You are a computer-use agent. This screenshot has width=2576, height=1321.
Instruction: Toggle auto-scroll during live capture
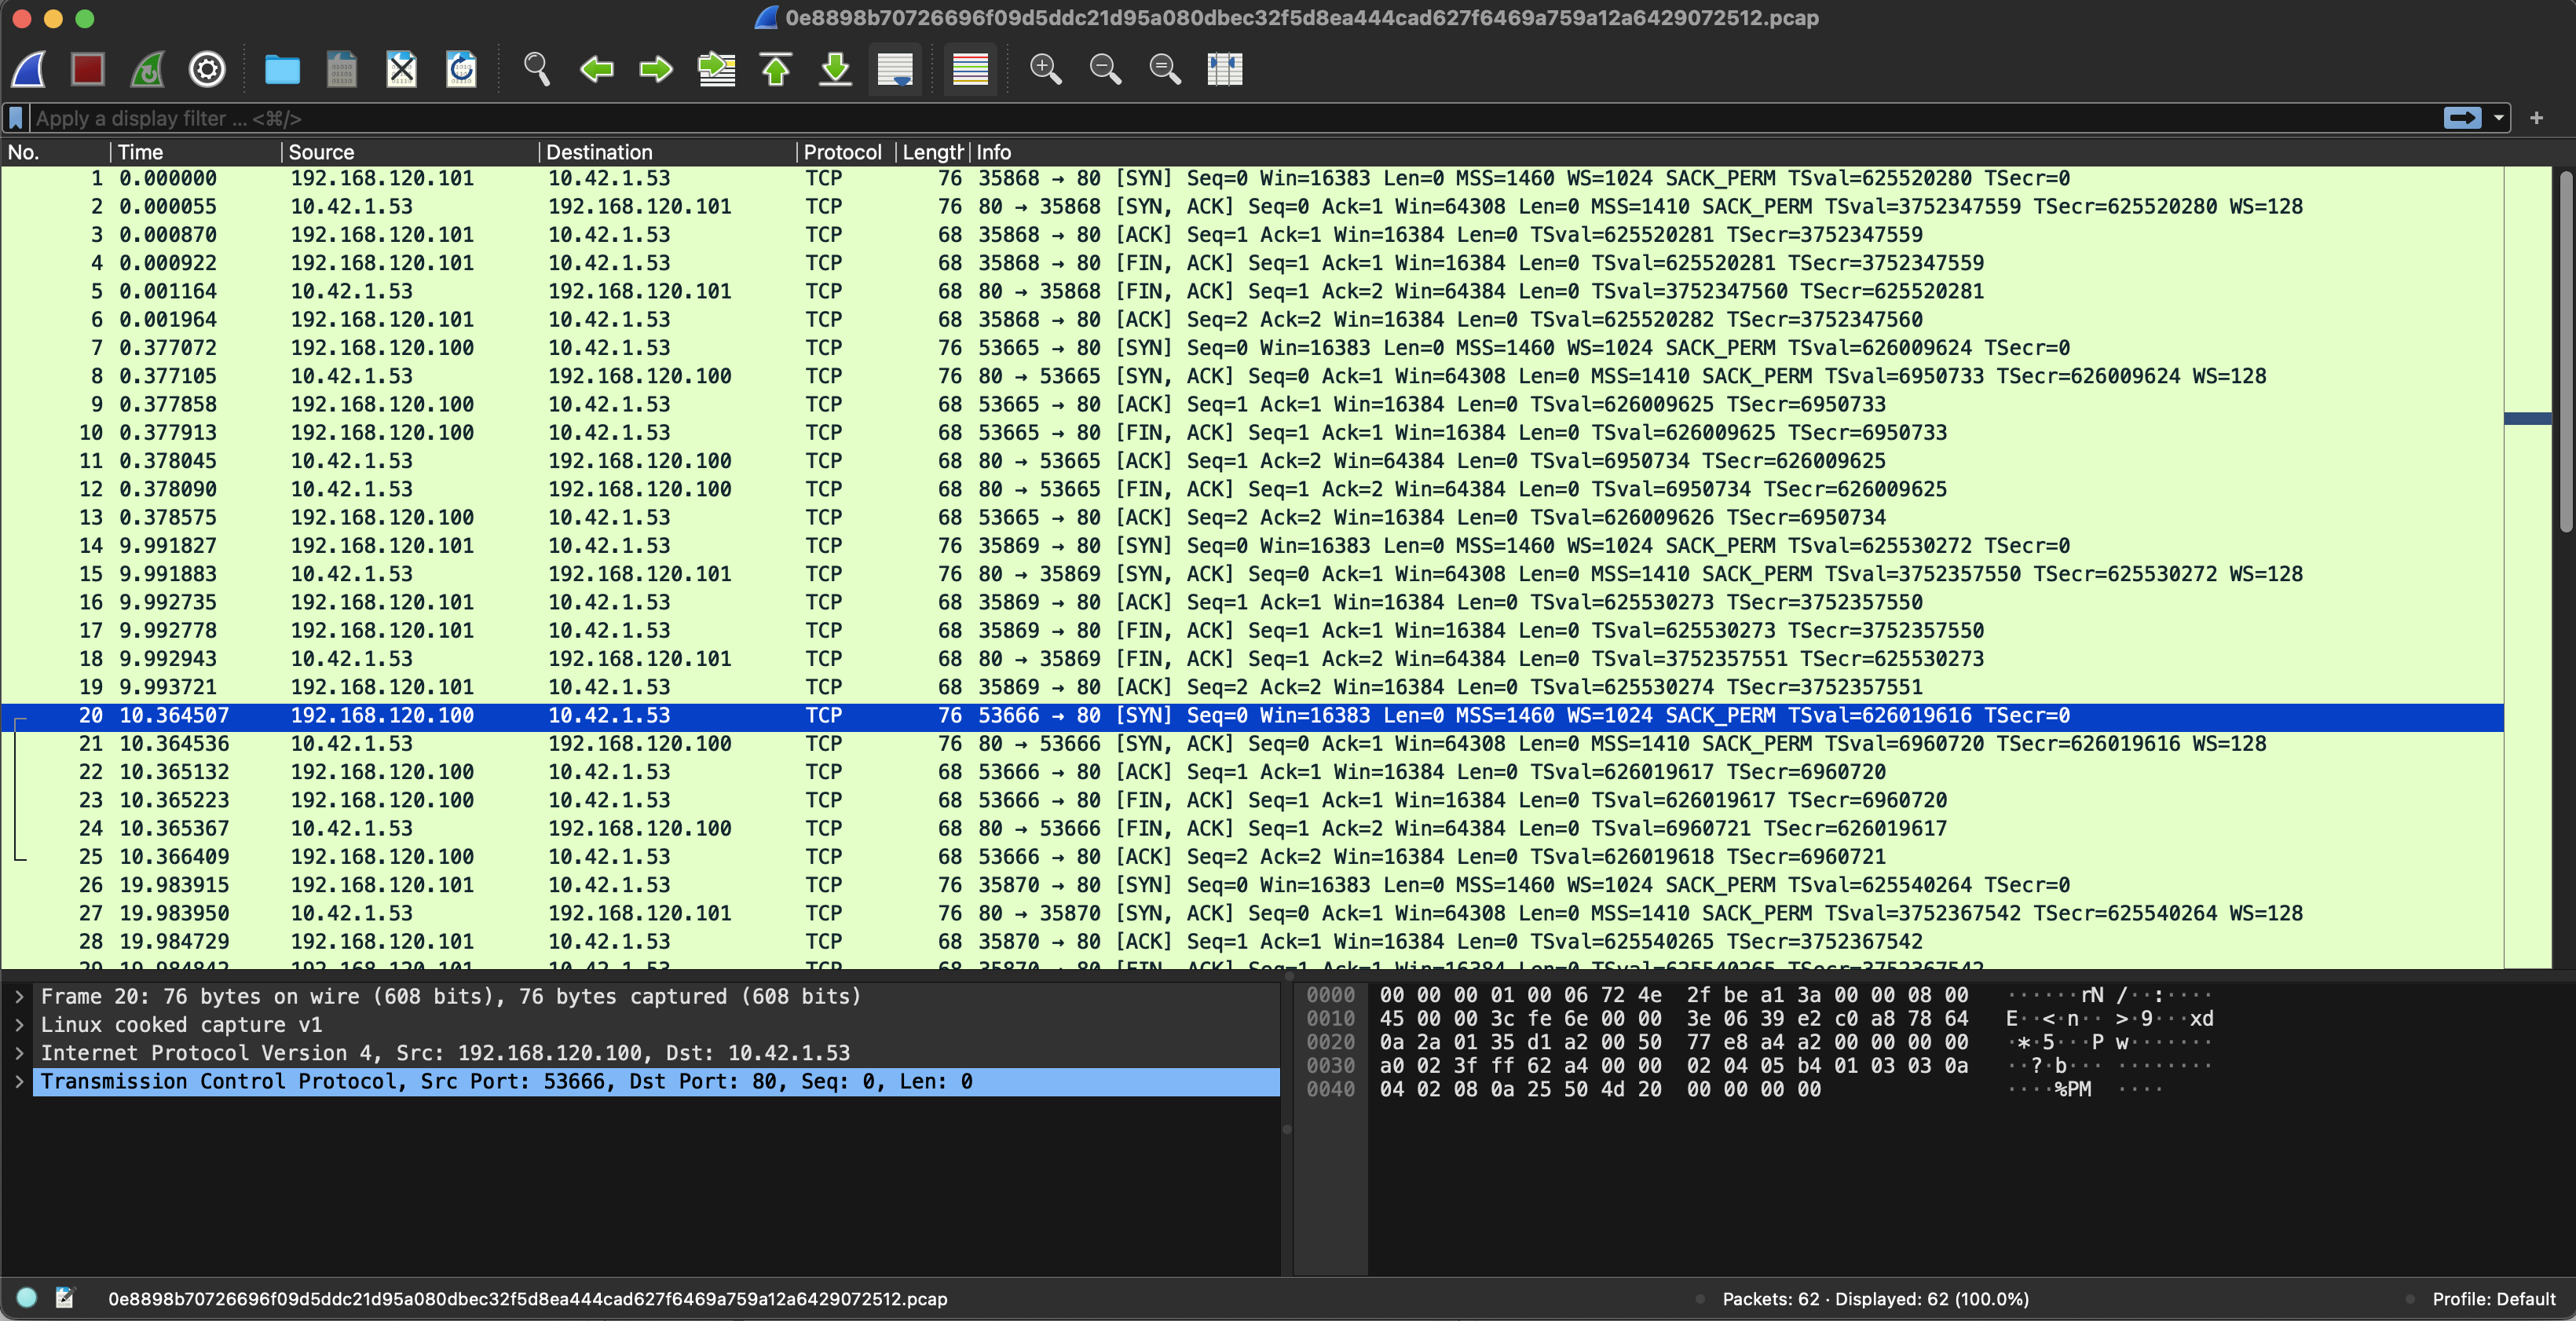click(x=895, y=69)
